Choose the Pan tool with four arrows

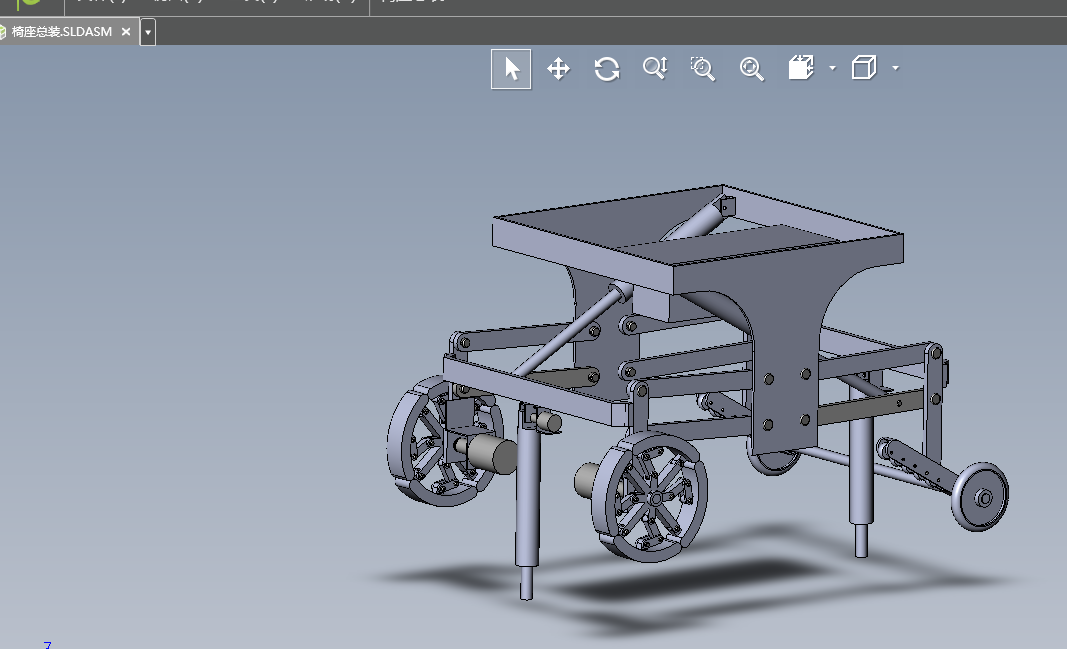click(x=559, y=69)
